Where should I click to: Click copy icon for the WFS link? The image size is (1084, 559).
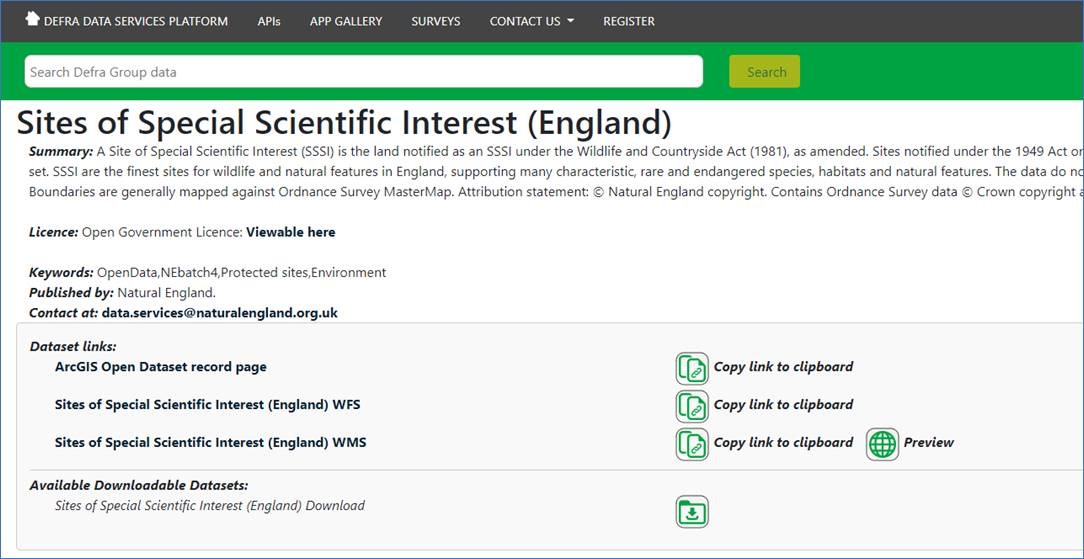(692, 406)
